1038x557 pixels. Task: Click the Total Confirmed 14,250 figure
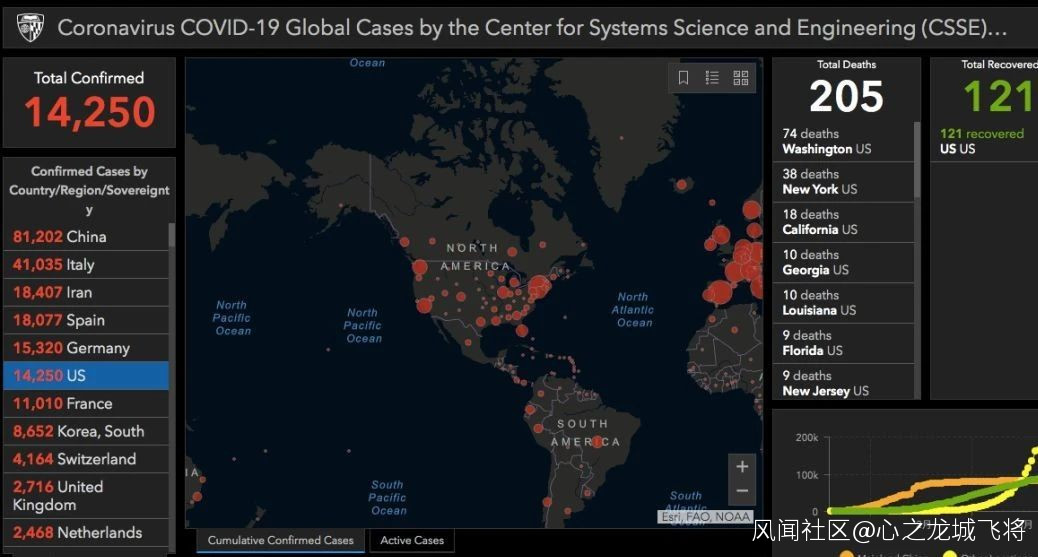89,111
